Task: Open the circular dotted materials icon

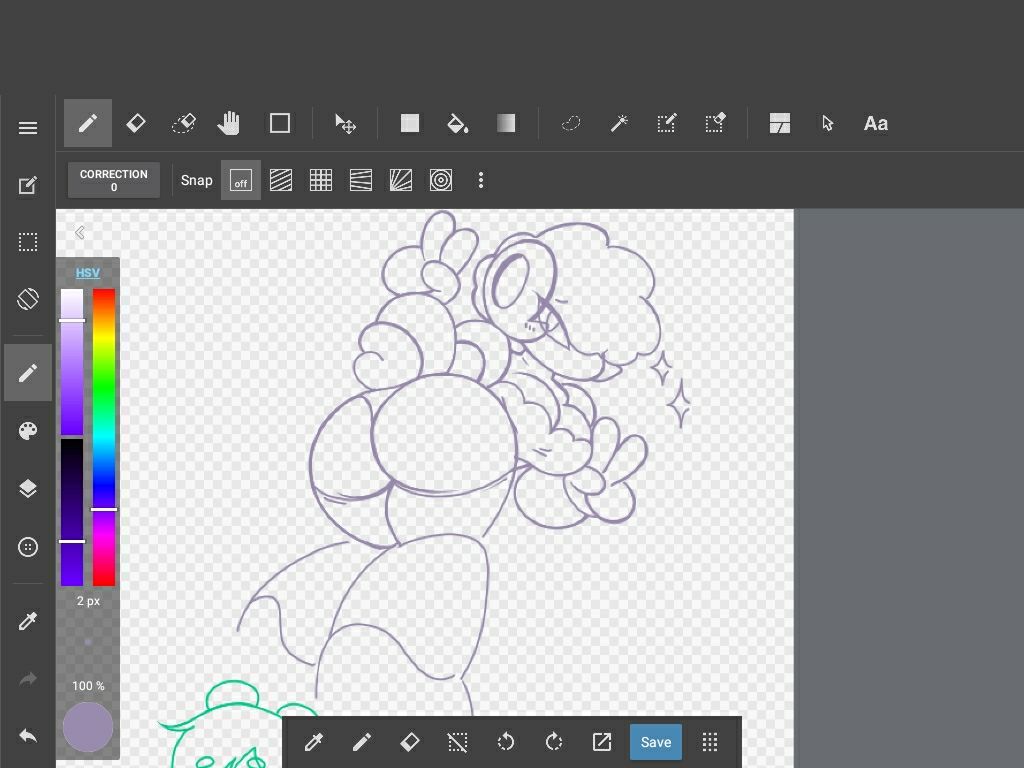Action: point(27,547)
